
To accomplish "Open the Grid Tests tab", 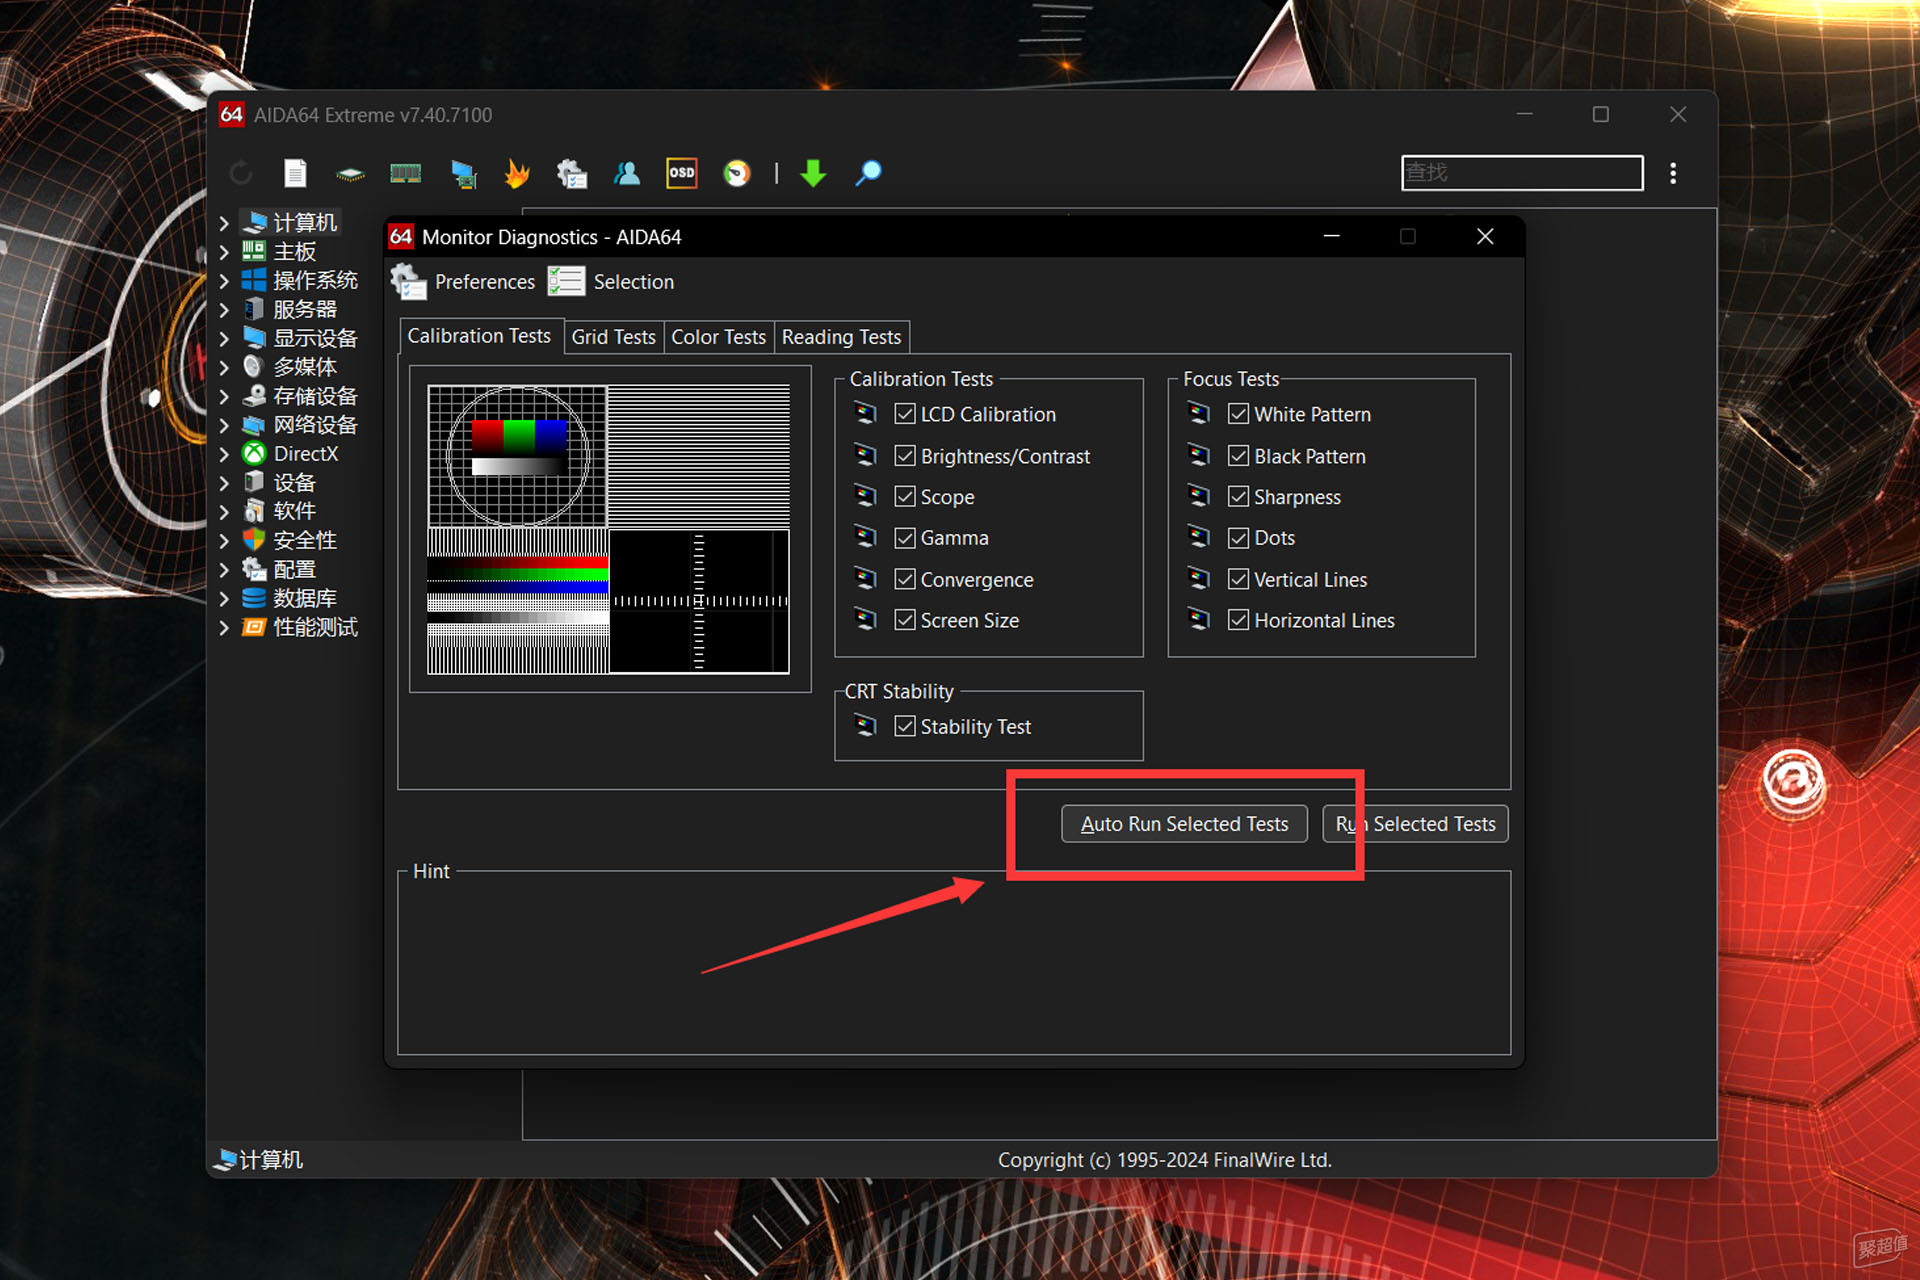I will [x=613, y=337].
